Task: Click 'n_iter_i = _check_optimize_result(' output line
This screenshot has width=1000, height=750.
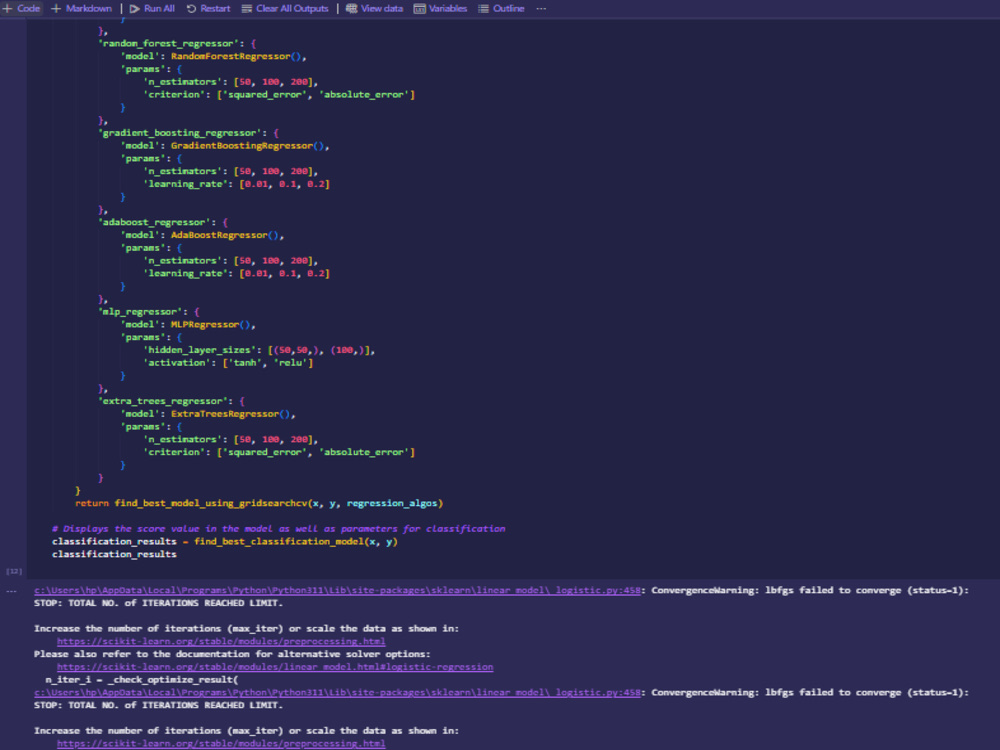Action: [x=142, y=680]
